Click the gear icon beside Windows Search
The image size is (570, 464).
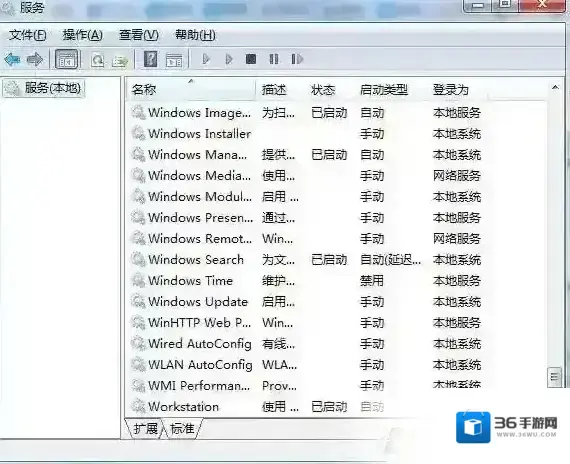pos(138,260)
